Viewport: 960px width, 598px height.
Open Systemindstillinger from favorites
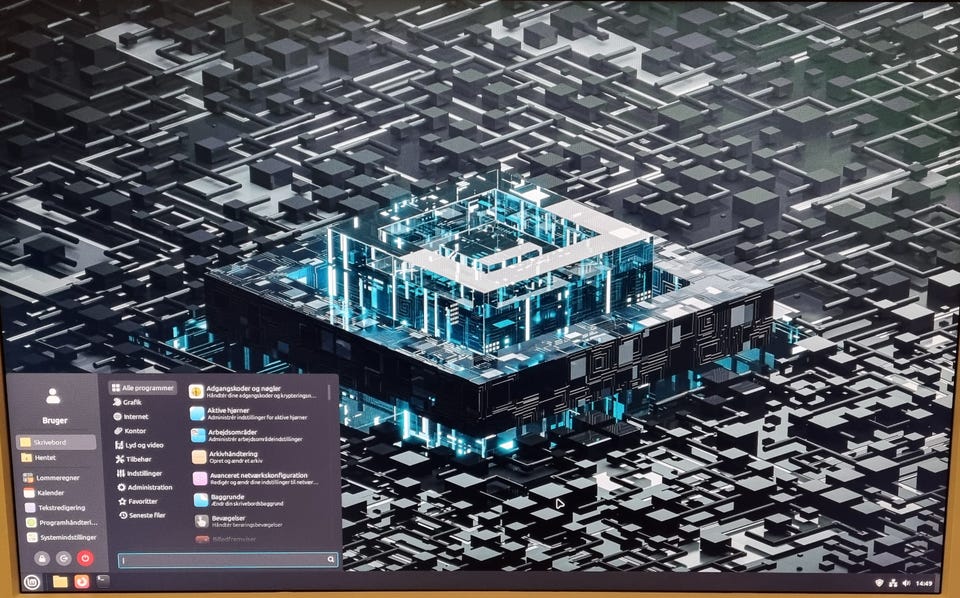(x=59, y=537)
